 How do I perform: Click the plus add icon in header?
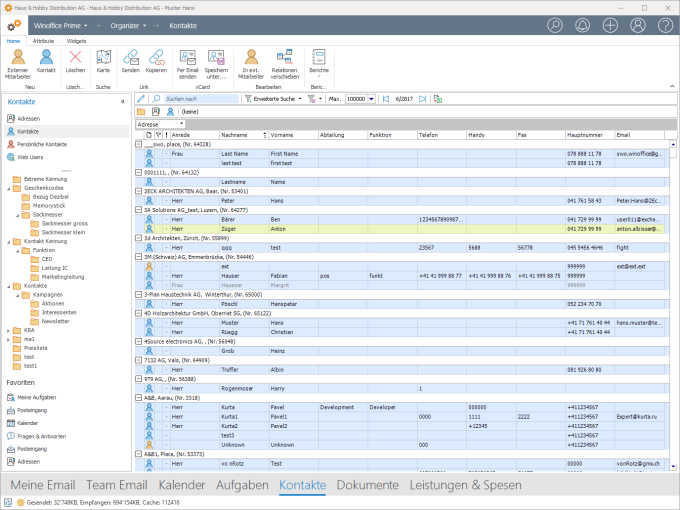point(610,25)
